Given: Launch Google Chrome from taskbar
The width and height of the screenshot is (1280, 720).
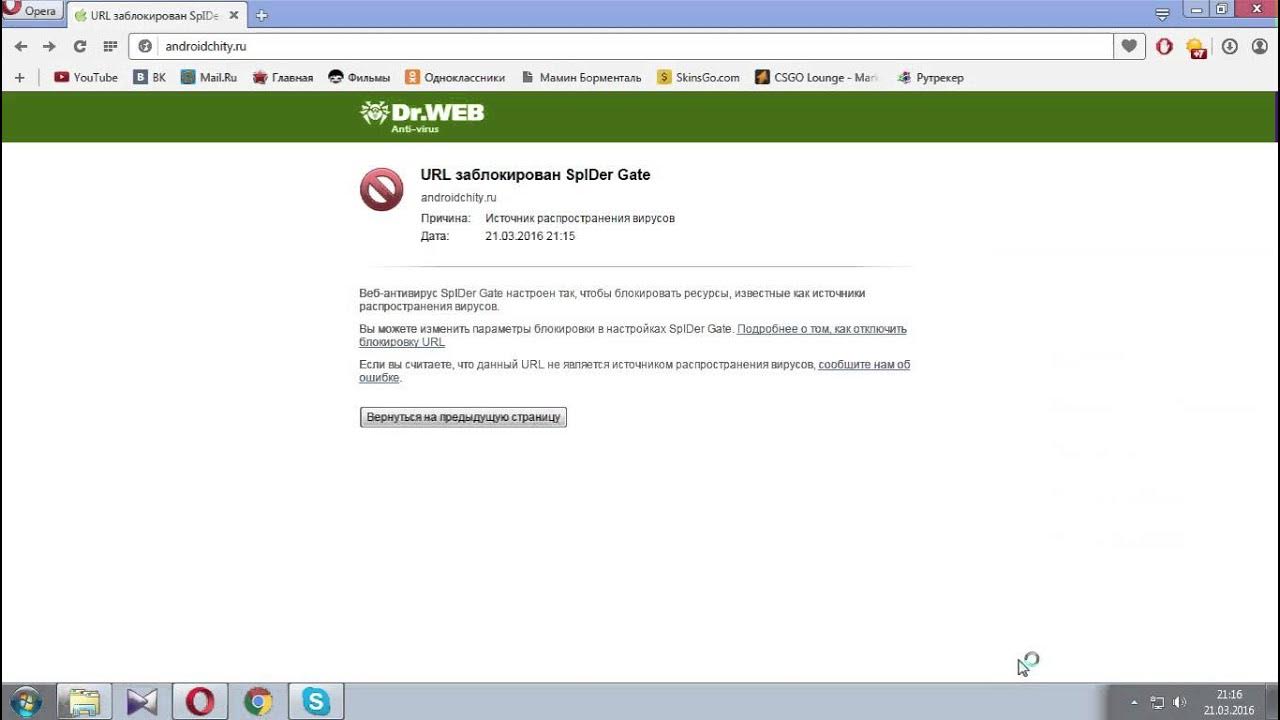Looking at the screenshot, I should (x=258, y=702).
